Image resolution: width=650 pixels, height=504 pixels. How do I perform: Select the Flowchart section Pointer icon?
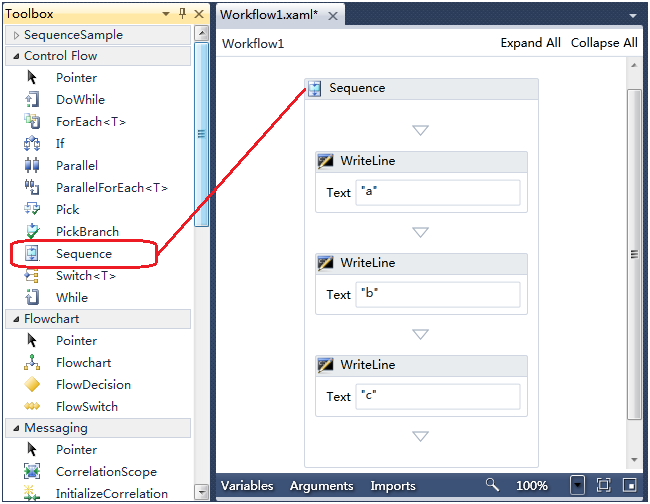pyautogui.click(x=32, y=340)
